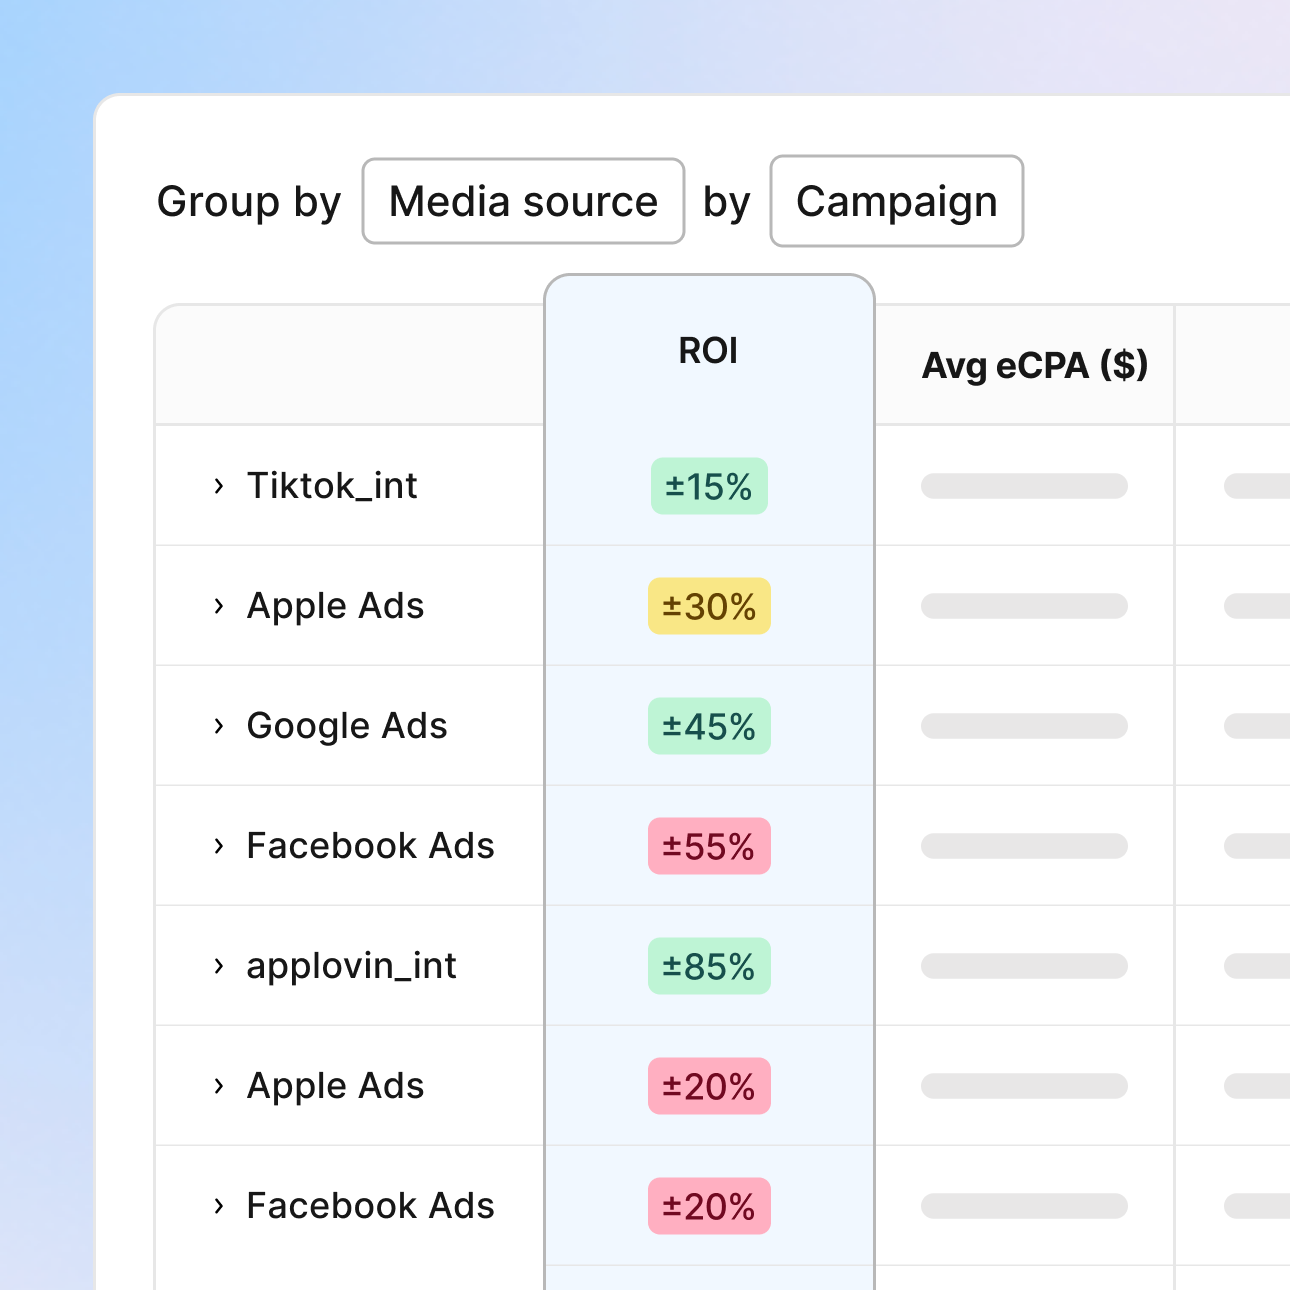Select the applovin_int media source label

pyautogui.click(x=351, y=966)
